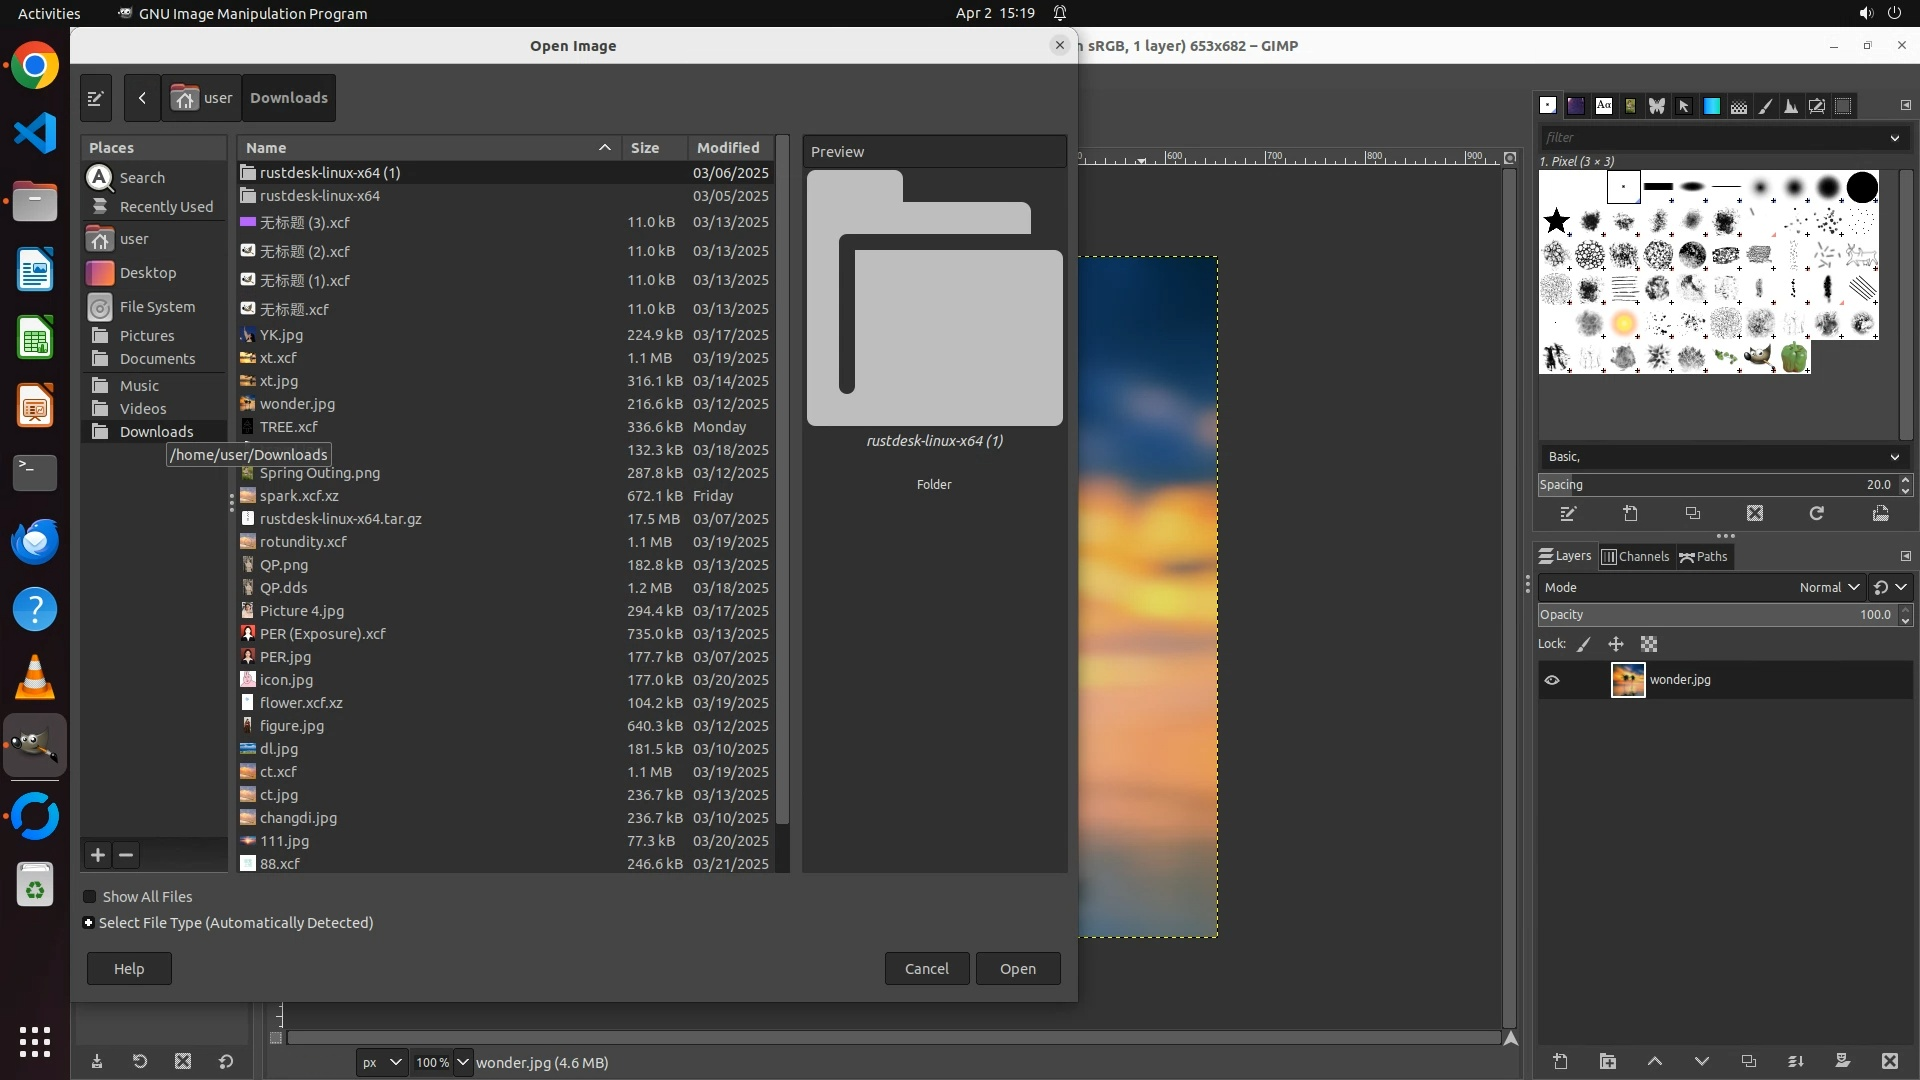Image resolution: width=1920 pixels, height=1080 pixels.
Task: Enable the Show All Files checkbox
Action: [x=90, y=897]
